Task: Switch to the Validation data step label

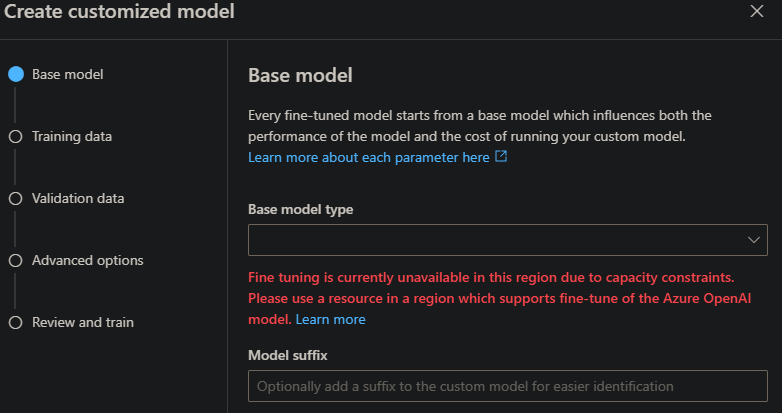Action: click(78, 198)
